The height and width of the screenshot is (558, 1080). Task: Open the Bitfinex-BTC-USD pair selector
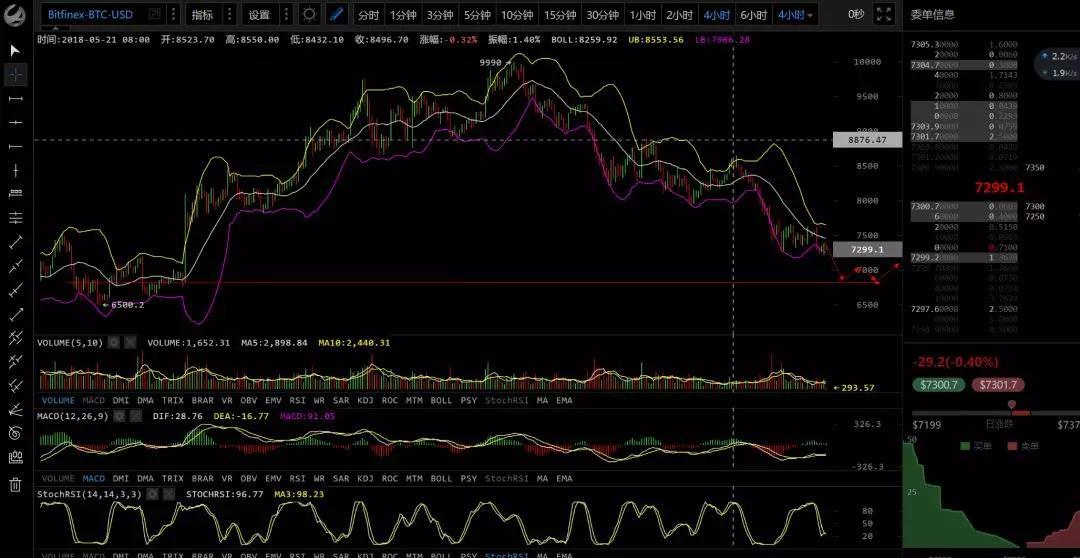tap(90, 14)
